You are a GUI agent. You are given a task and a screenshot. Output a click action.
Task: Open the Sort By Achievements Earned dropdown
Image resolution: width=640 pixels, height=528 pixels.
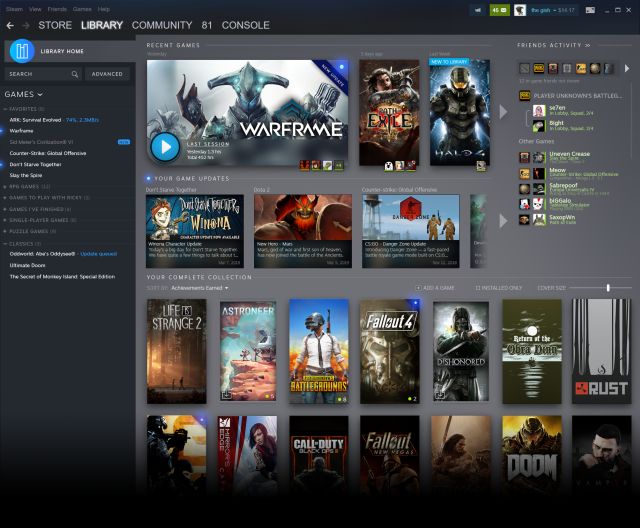(200, 288)
